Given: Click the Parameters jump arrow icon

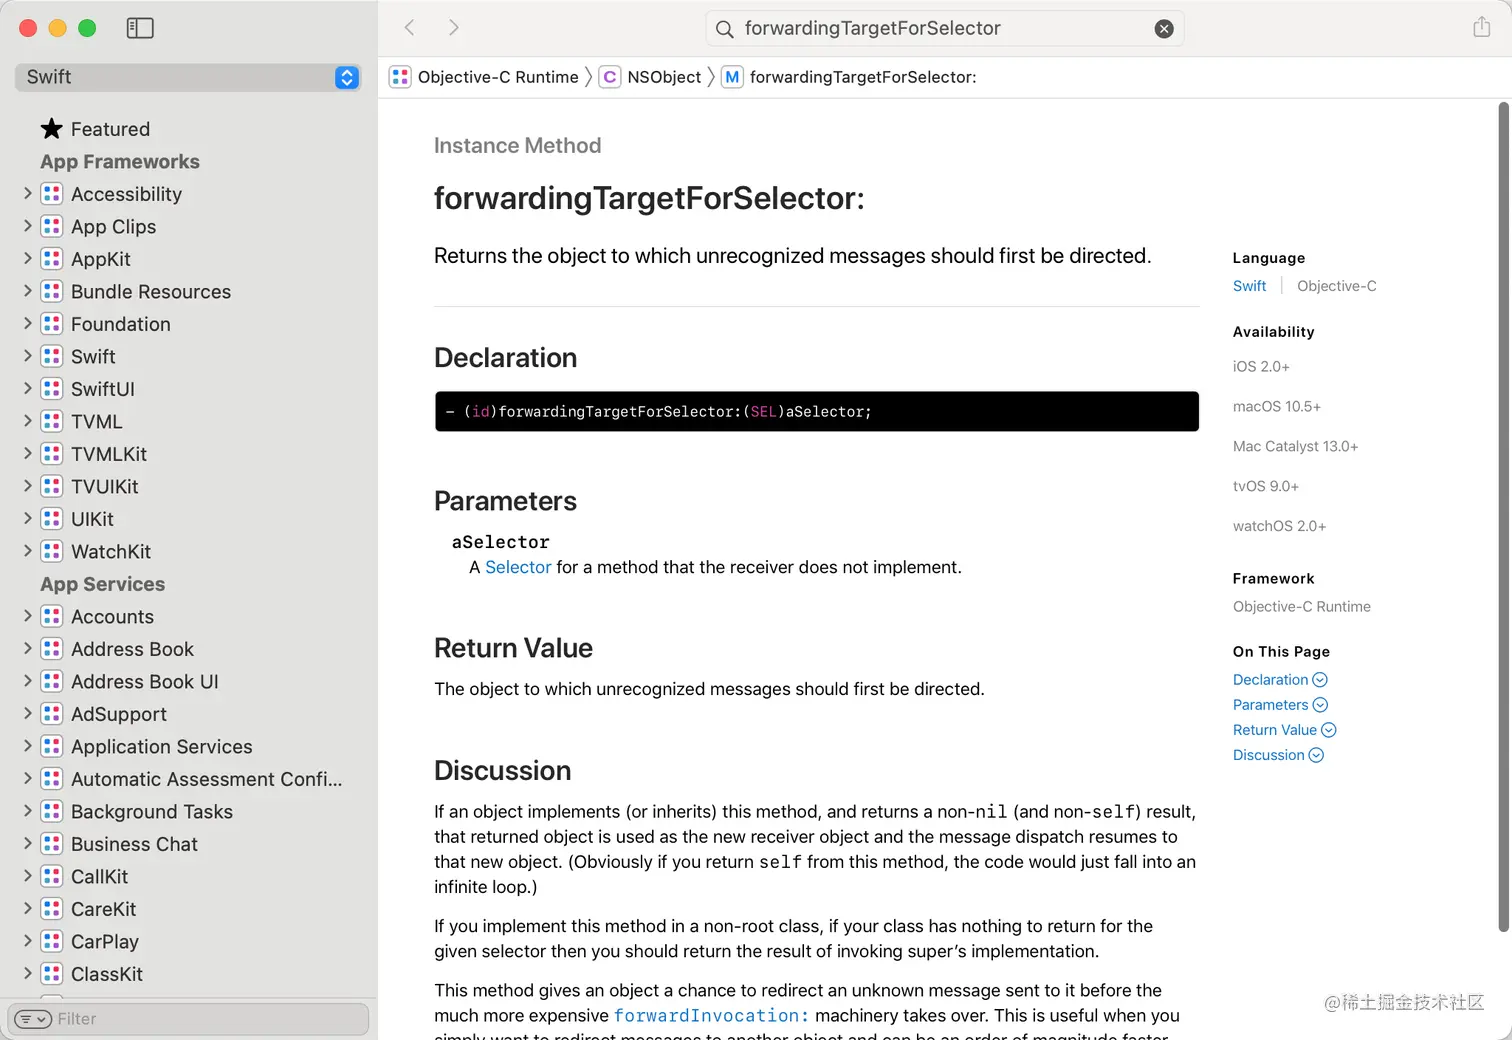Looking at the screenshot, I should pyautogui.click(x=1320, y=705).
